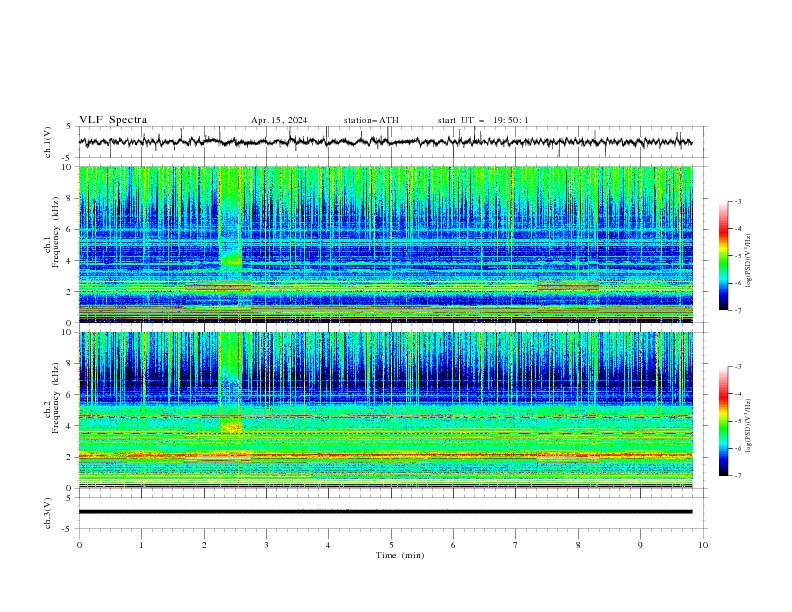
Task: Click the 'station=ATH' label
Action: tap(371, 120)
